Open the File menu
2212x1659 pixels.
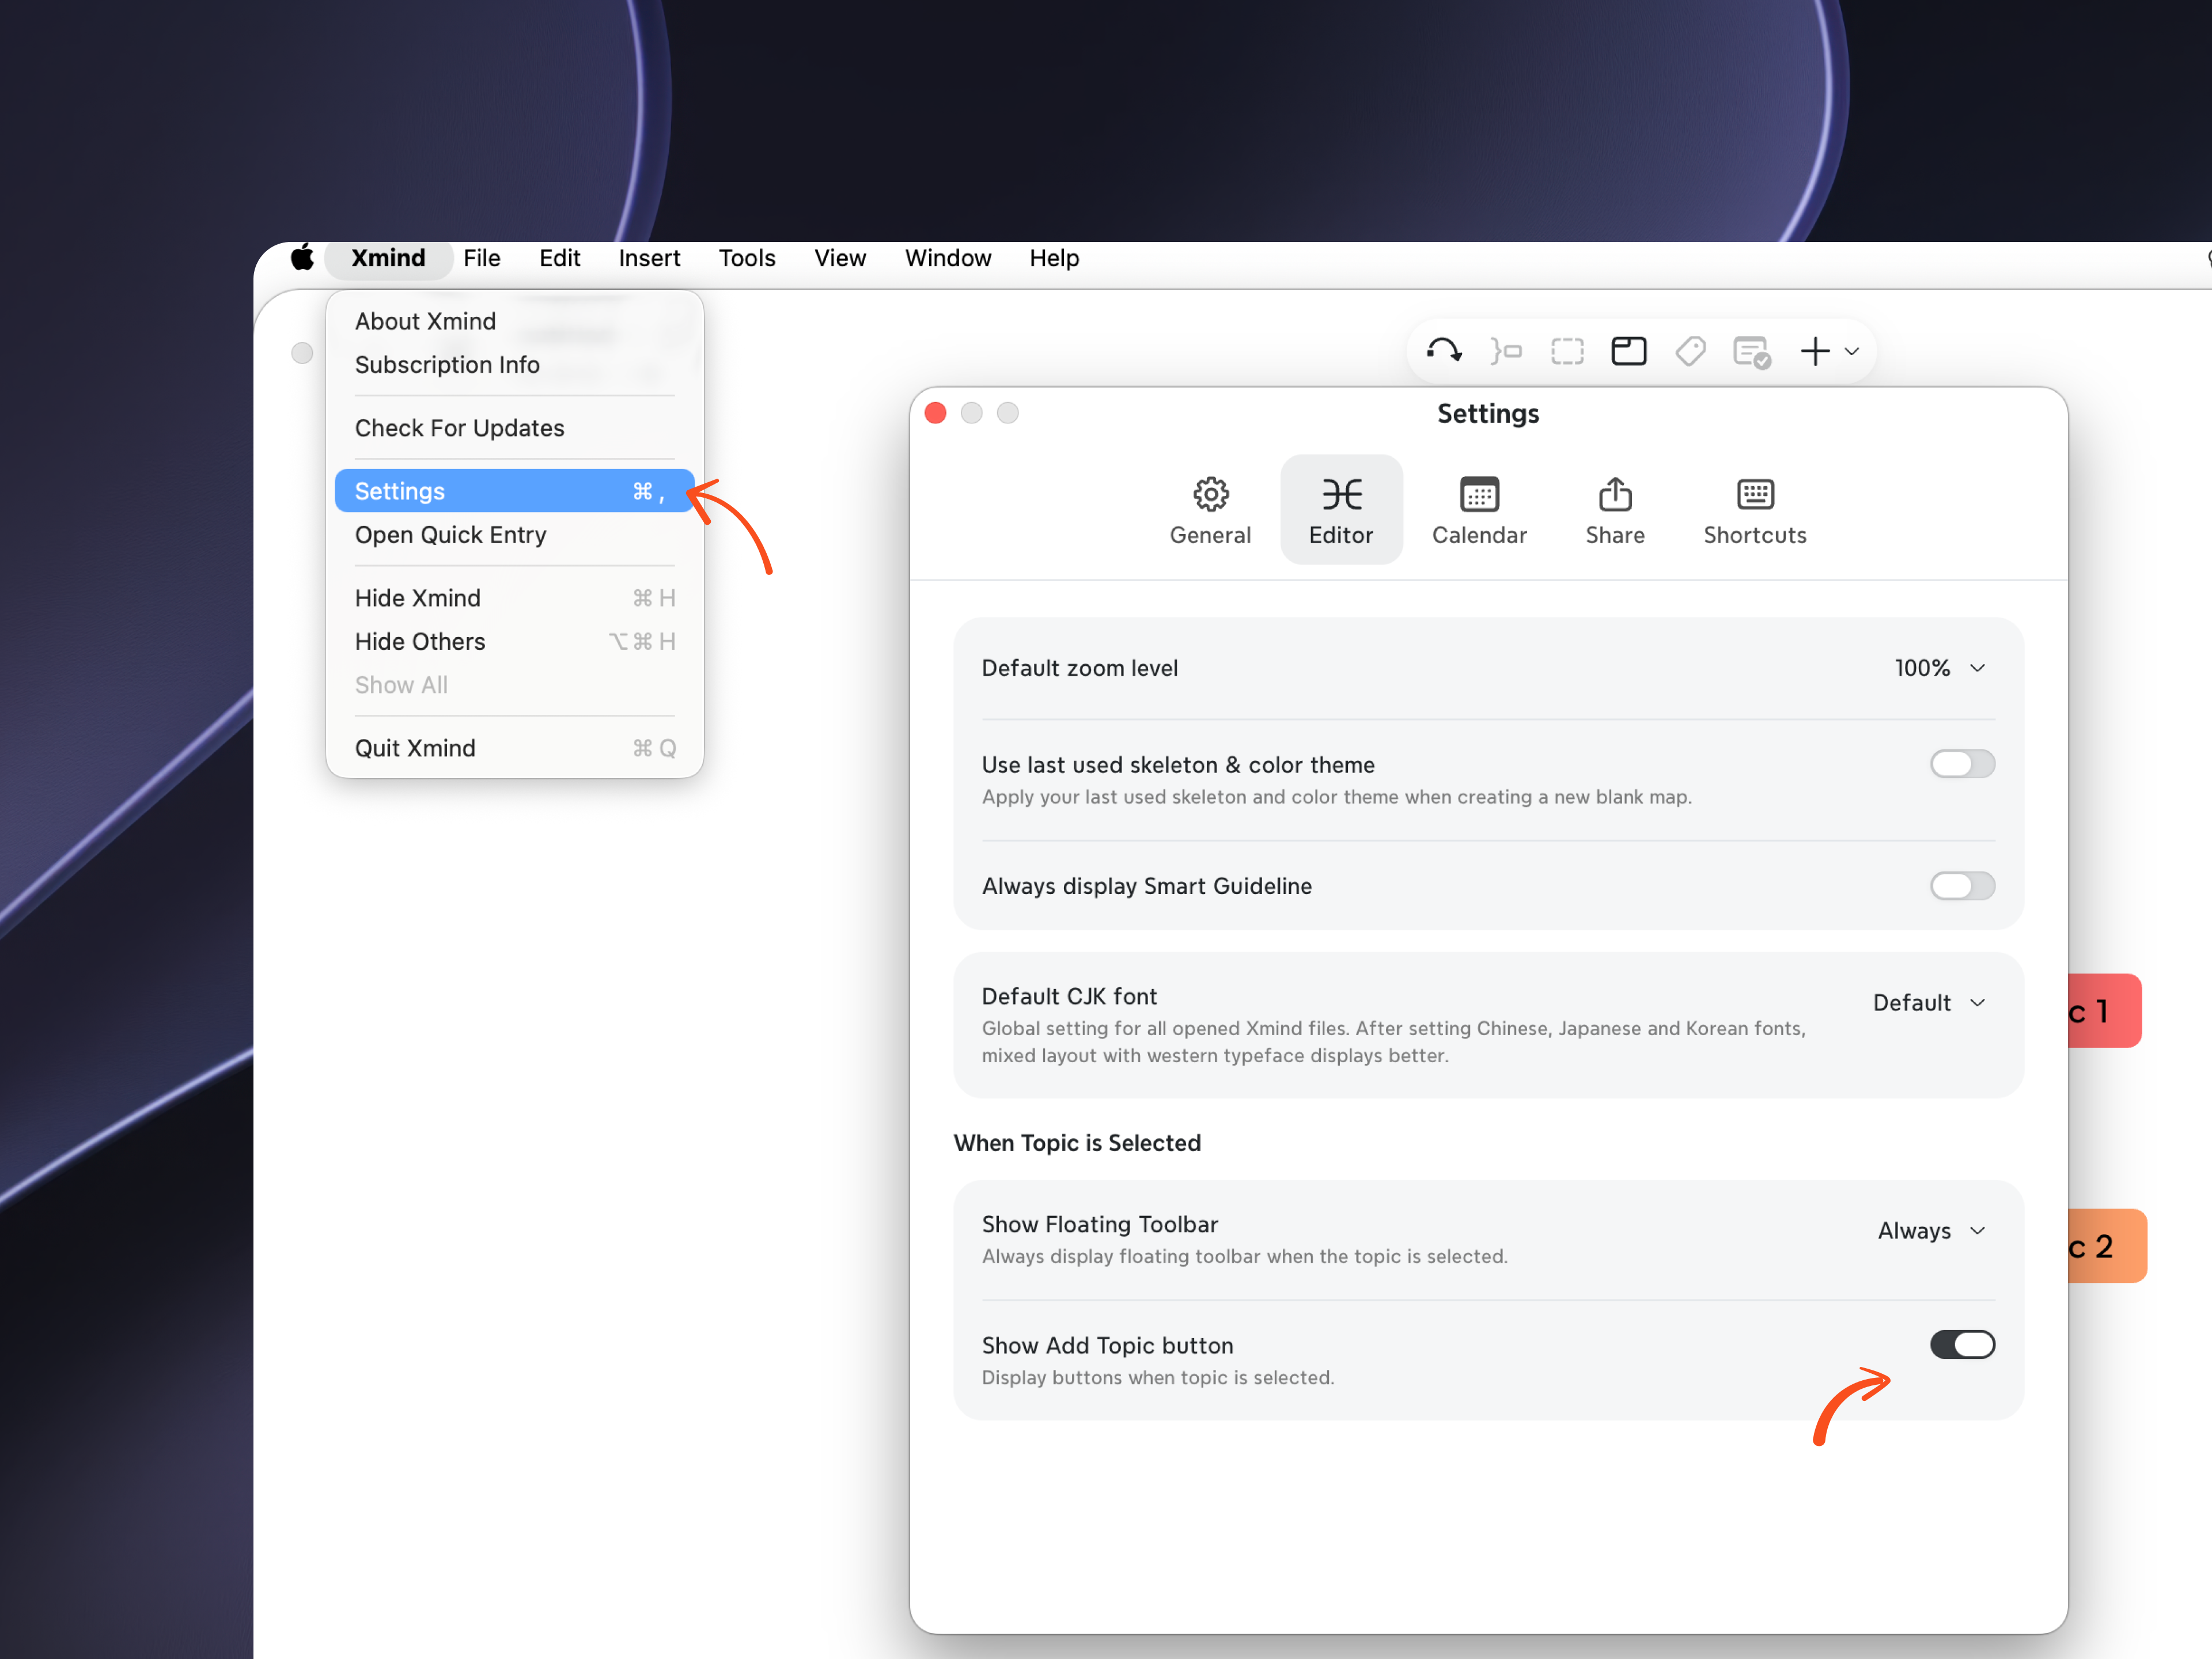(482, 258)
